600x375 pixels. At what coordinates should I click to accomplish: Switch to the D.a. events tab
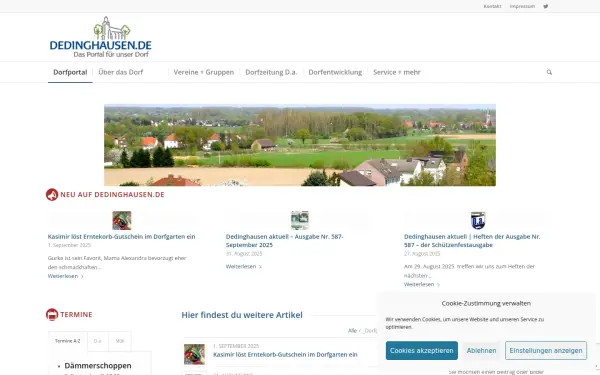click(98, 341)
